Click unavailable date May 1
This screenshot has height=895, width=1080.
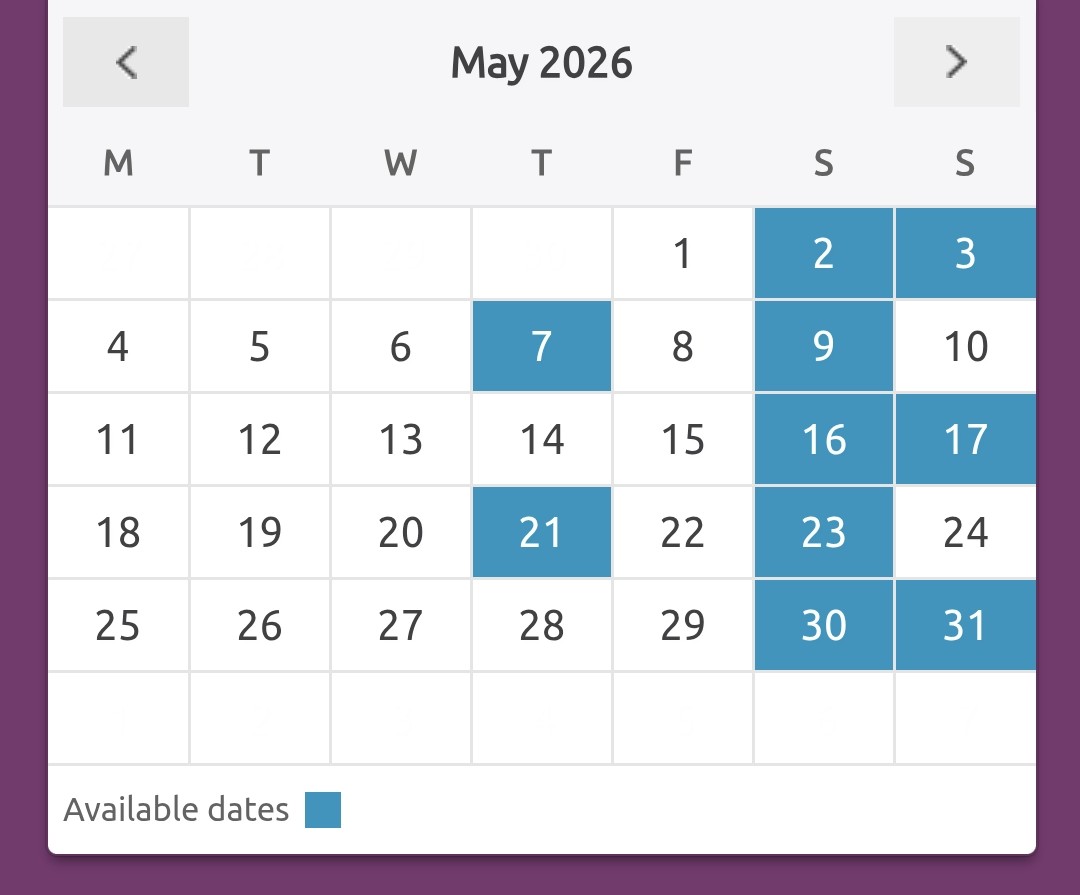(x=682, y=254)
